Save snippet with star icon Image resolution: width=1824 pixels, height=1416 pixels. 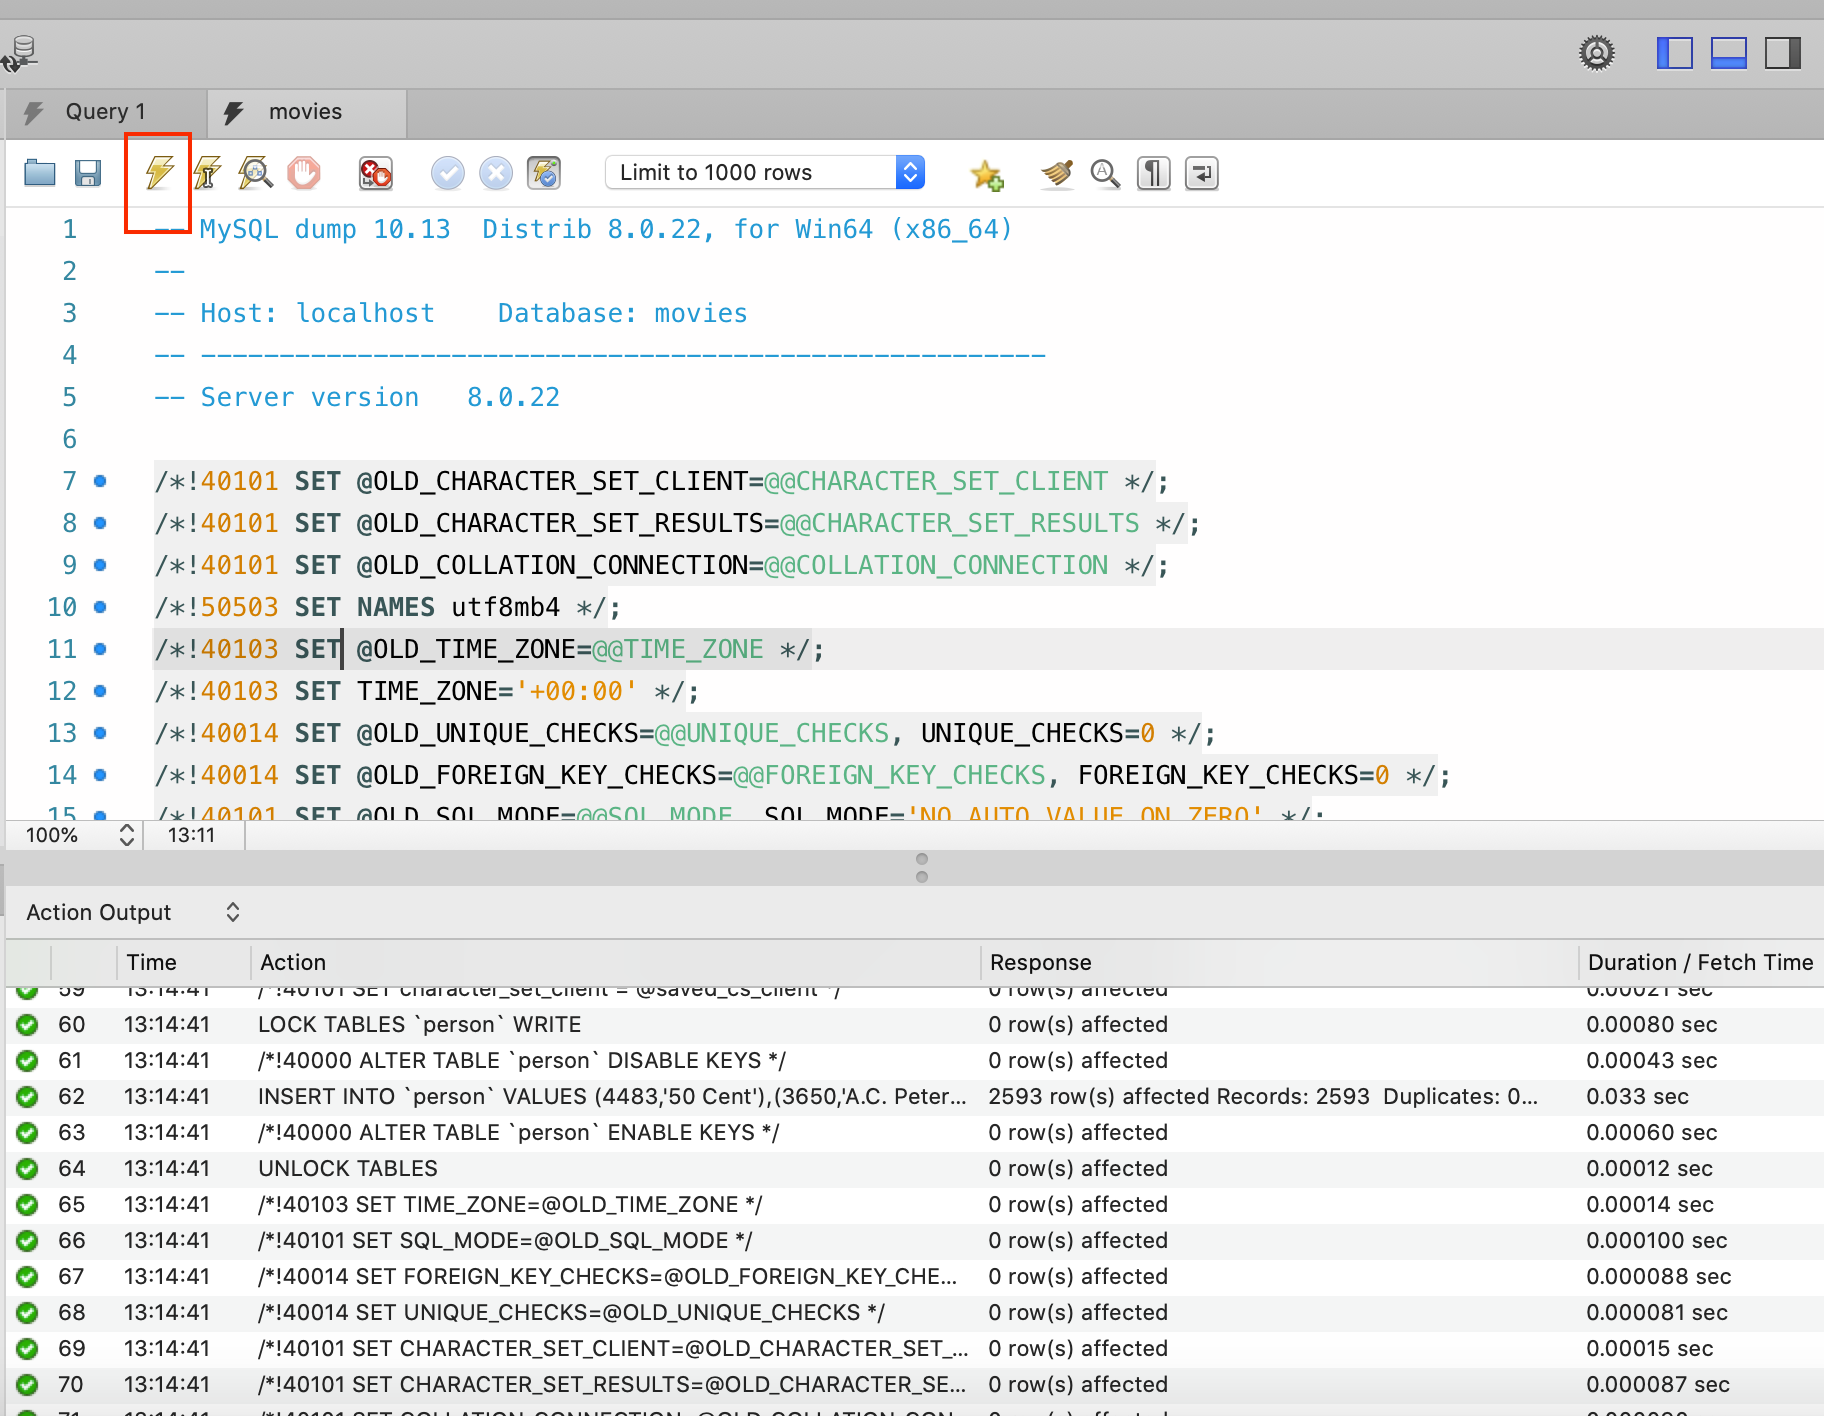[x=987, y=175]
